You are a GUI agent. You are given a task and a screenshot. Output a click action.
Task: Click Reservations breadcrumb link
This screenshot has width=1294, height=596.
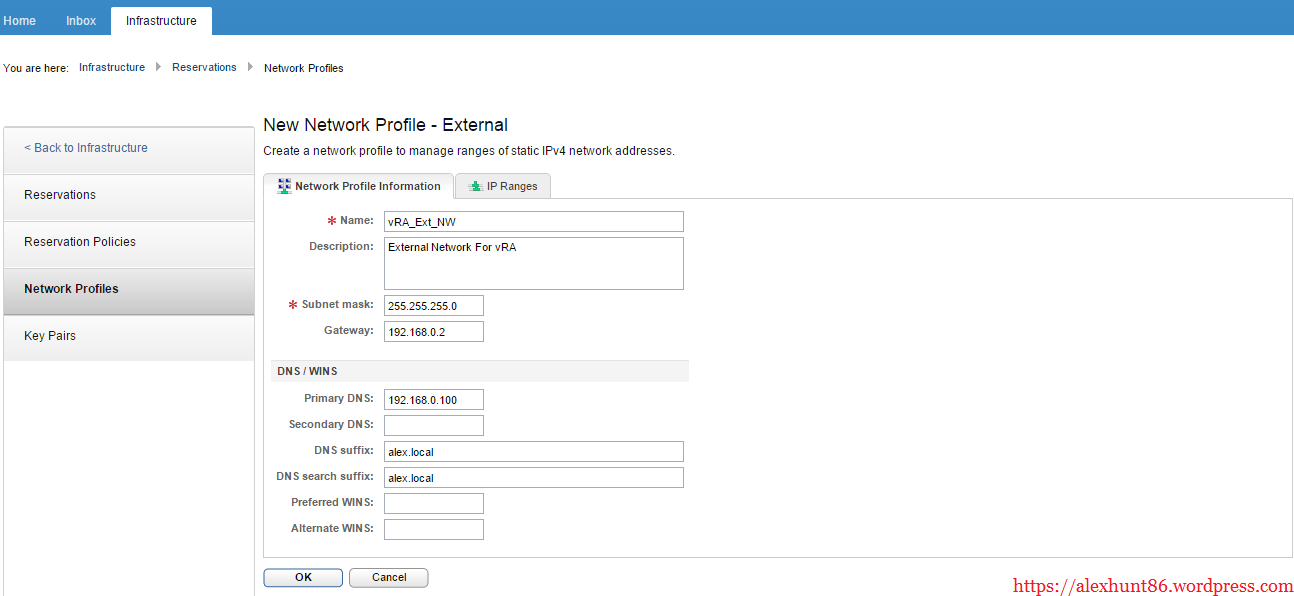204,67
